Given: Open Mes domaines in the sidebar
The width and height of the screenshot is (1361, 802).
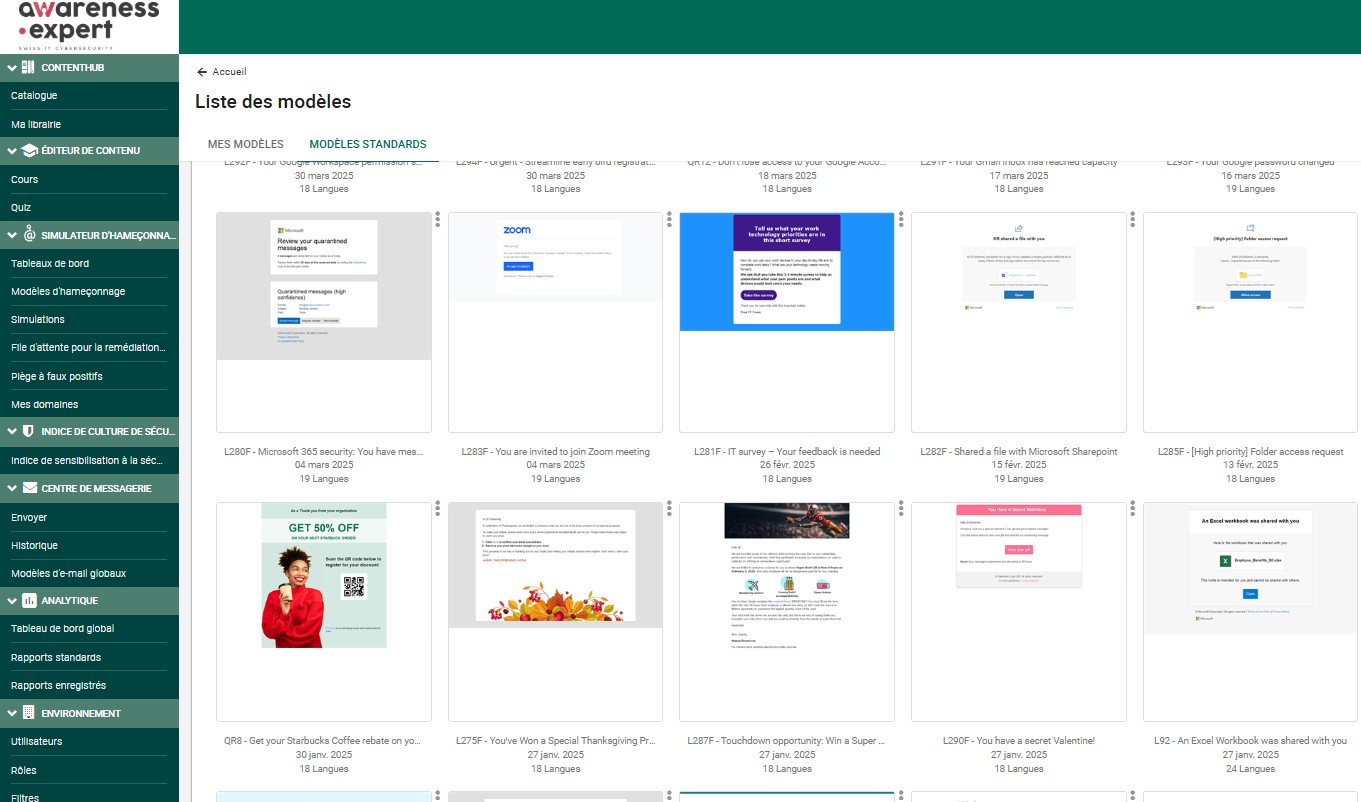Looking at the screenshot, I should point(44,405).
